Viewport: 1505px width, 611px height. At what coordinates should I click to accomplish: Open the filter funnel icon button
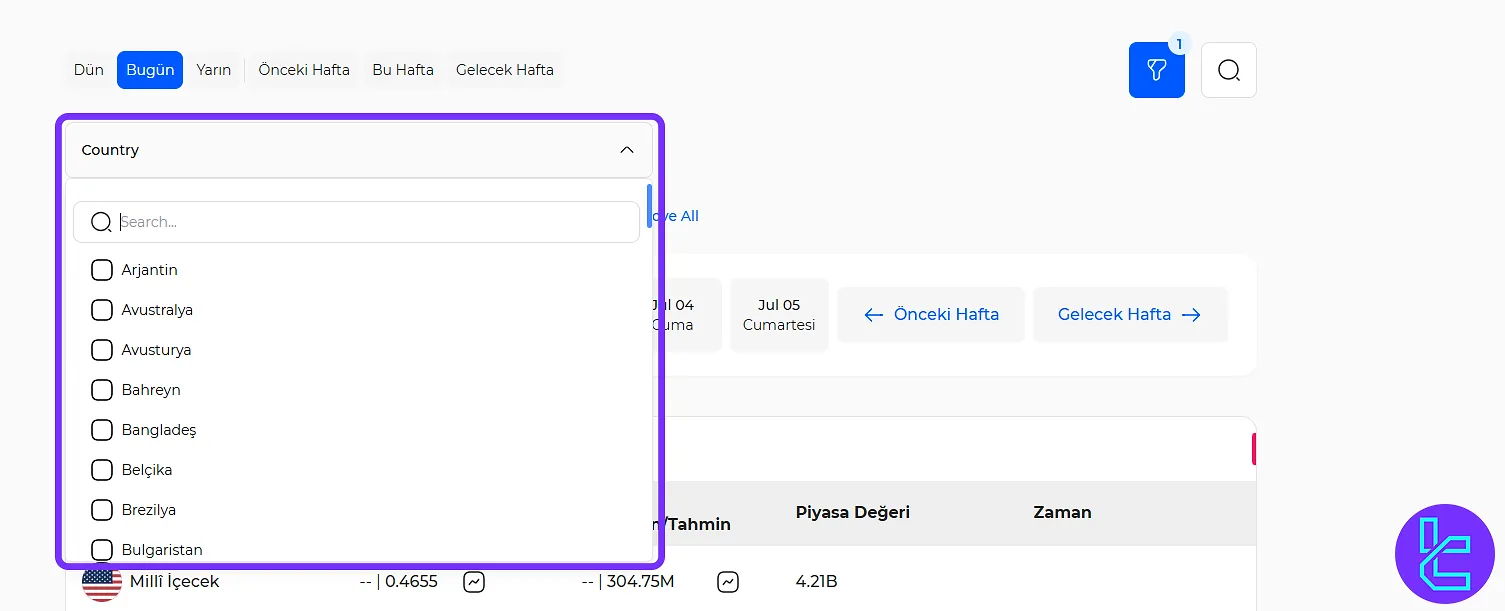[1156, 70]
